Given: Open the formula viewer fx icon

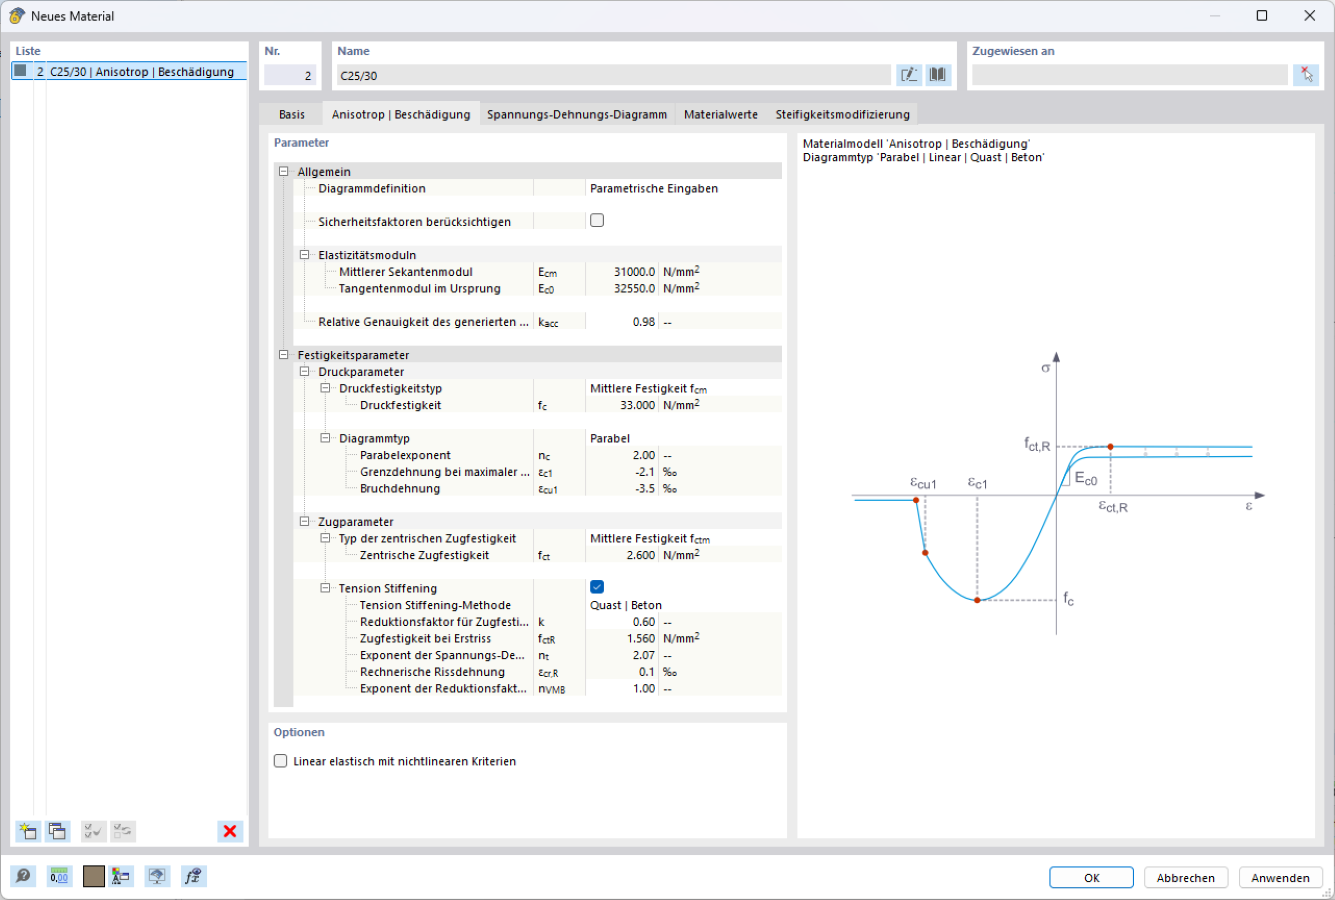Looking at the screenshot, I should [x=194, y=877].
